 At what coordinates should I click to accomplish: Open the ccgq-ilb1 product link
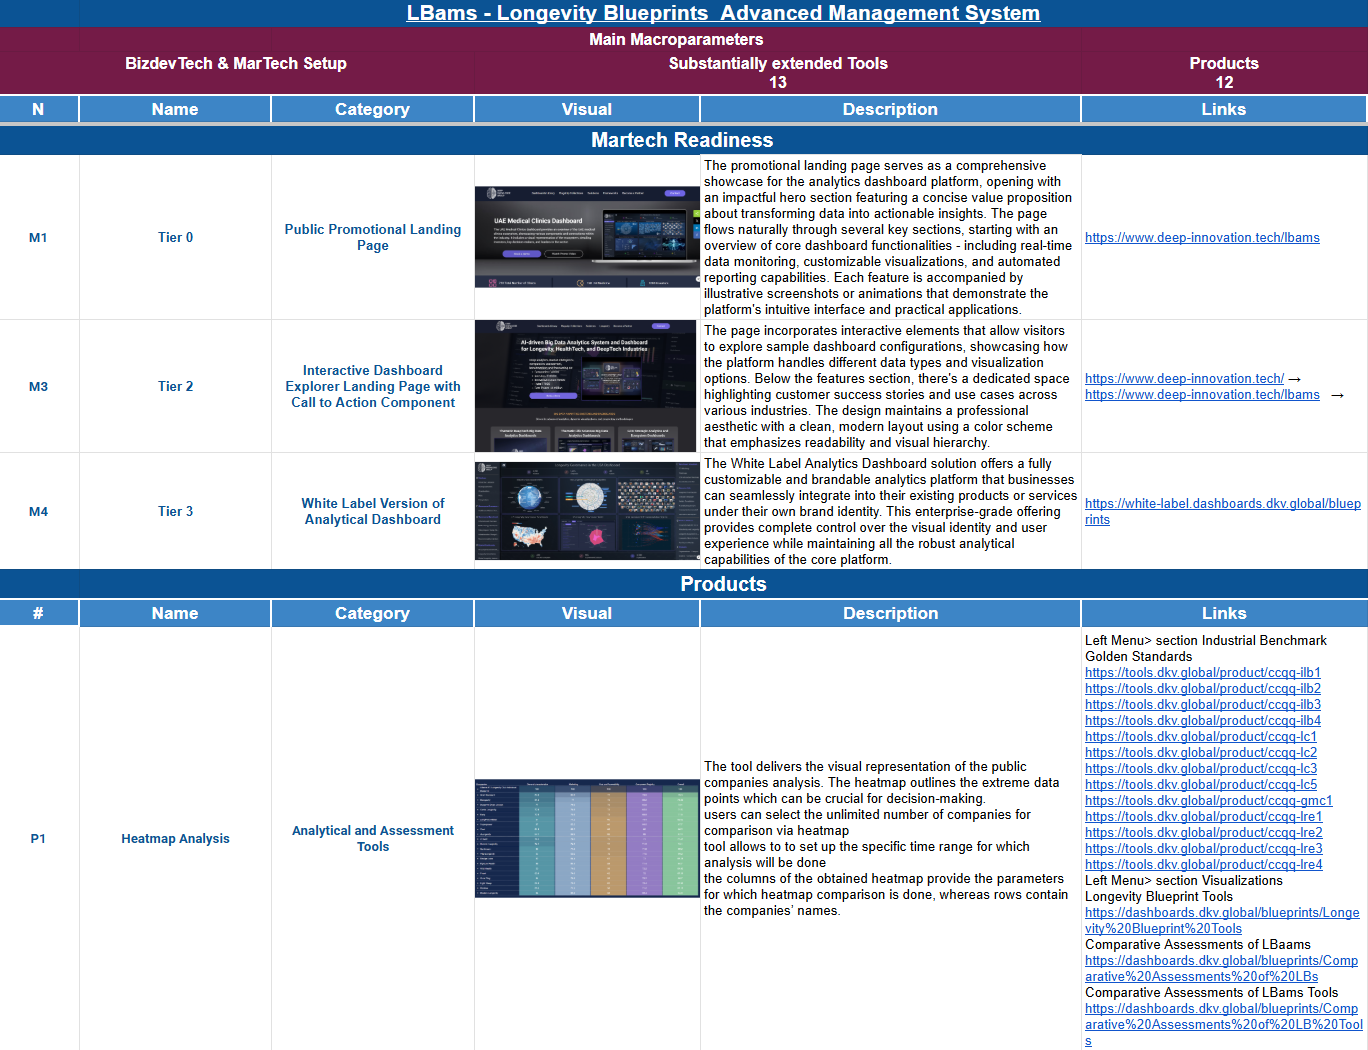point(1202,673)
